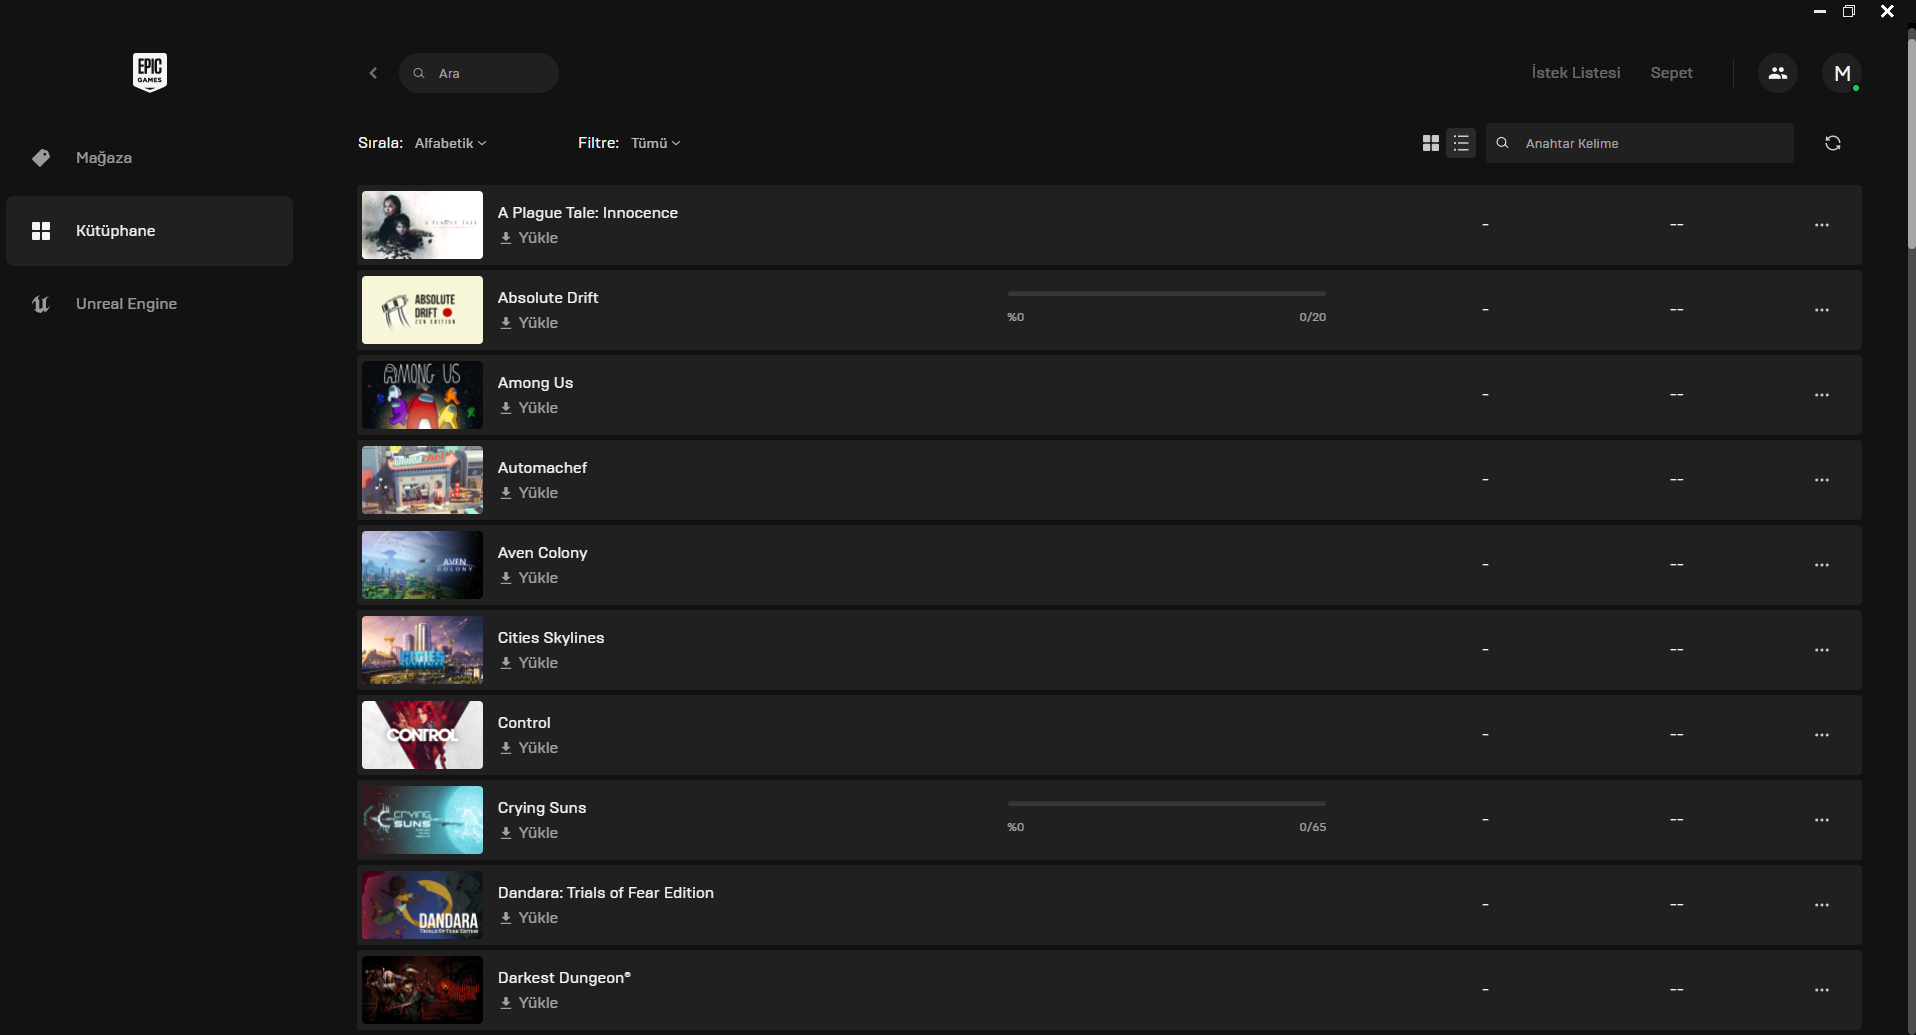Go back with the left arrow
Screen dimensions: 1916x1035
(x=373, y=73)
